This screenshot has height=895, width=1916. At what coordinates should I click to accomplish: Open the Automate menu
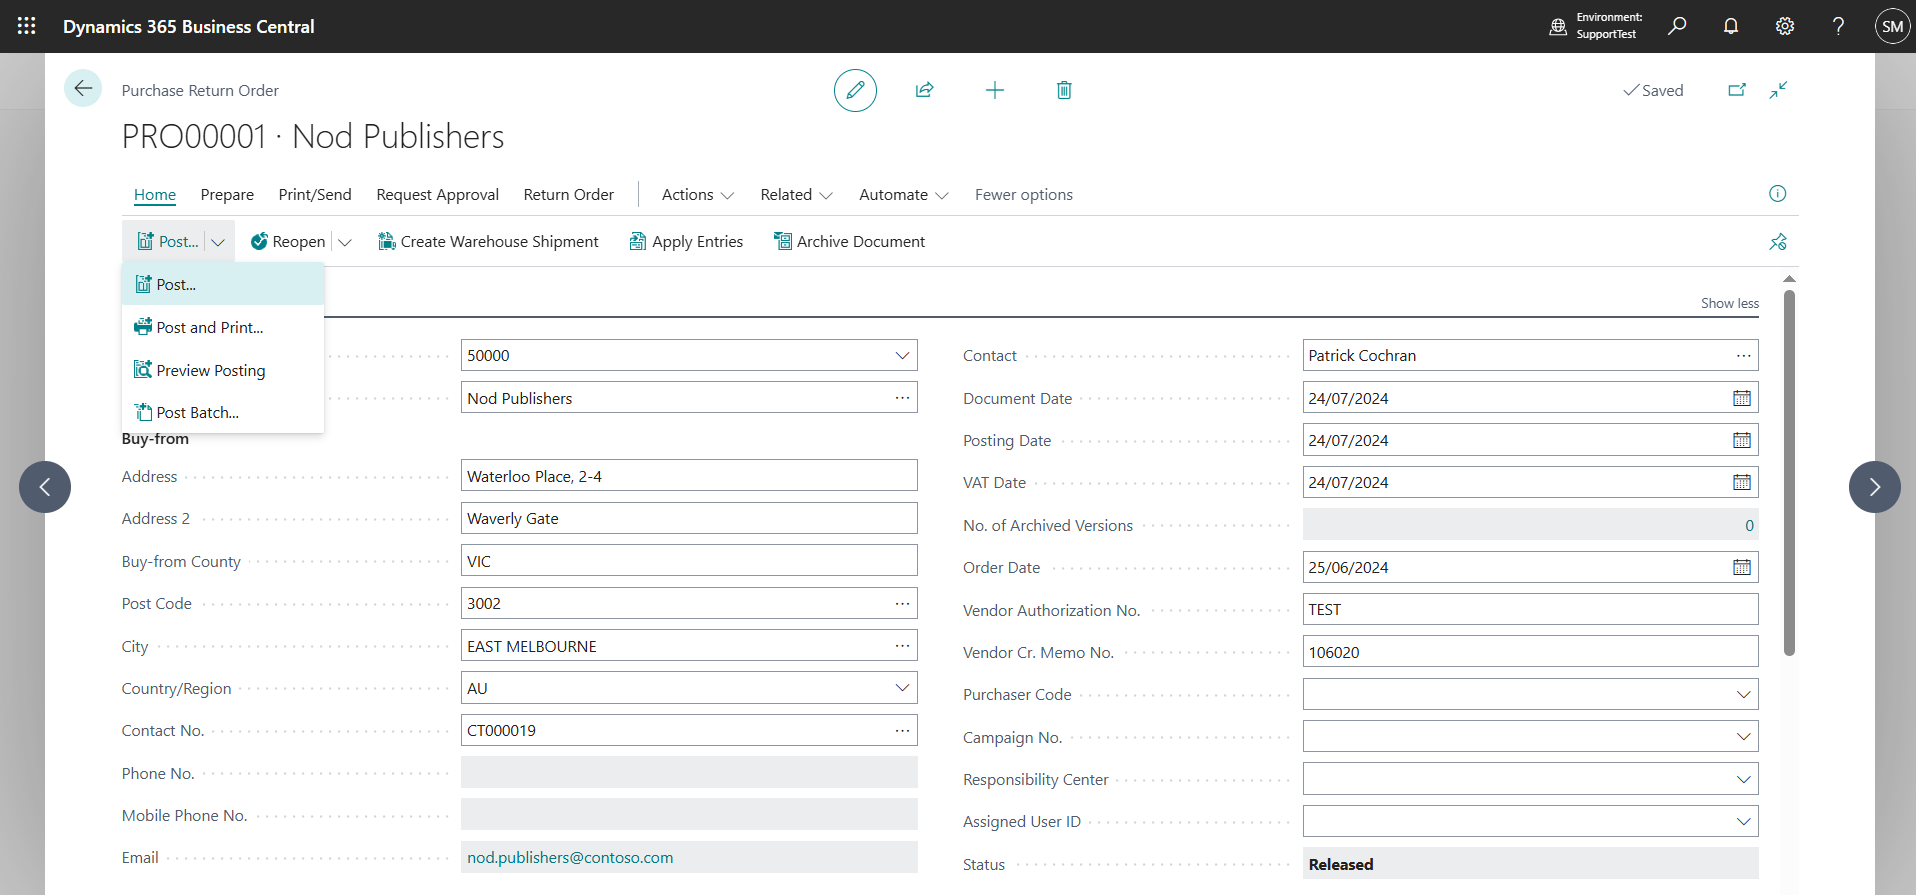pyautogui.click(x=904, y=195)
